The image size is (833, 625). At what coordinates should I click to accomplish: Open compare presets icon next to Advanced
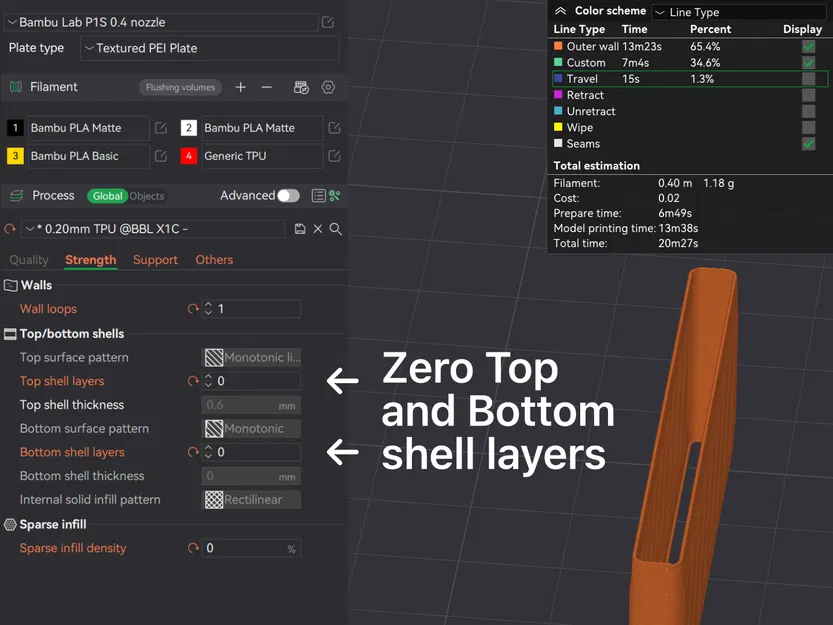click(335, 196)
